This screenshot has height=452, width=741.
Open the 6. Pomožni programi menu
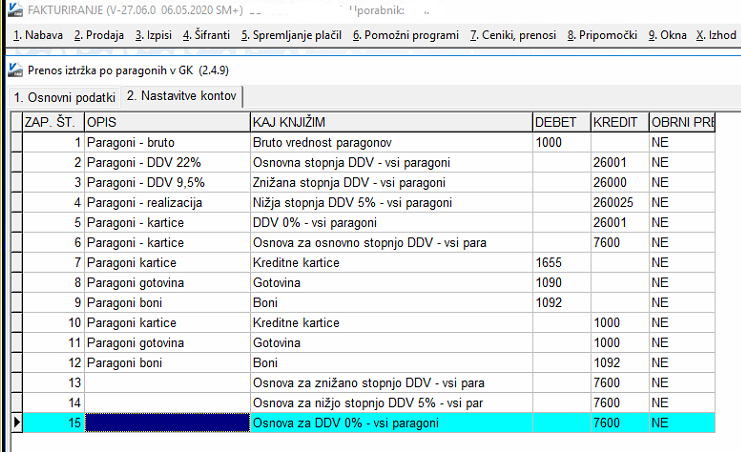[x=406, y=36]
